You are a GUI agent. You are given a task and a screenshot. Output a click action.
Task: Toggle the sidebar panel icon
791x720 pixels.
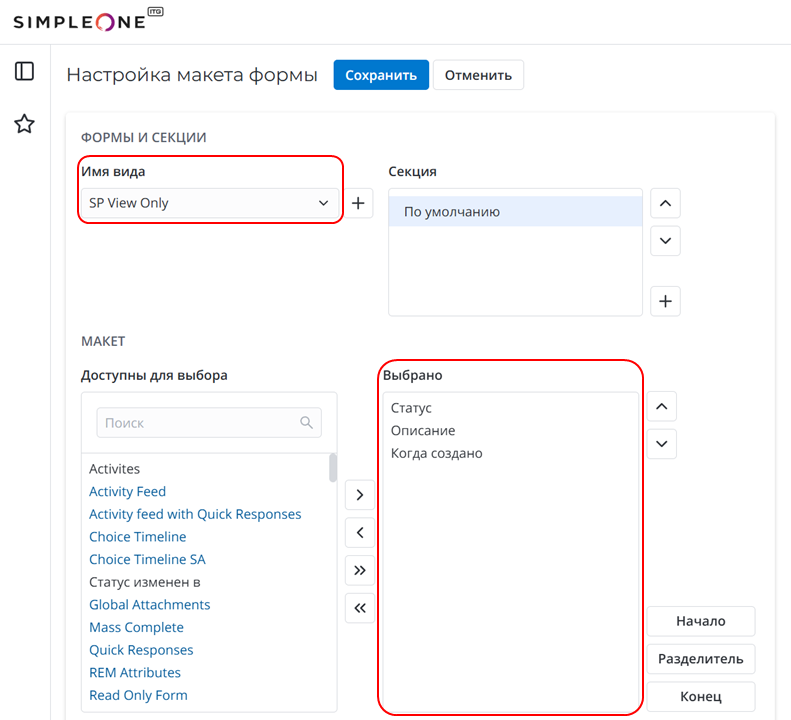[x=24, y=71]
